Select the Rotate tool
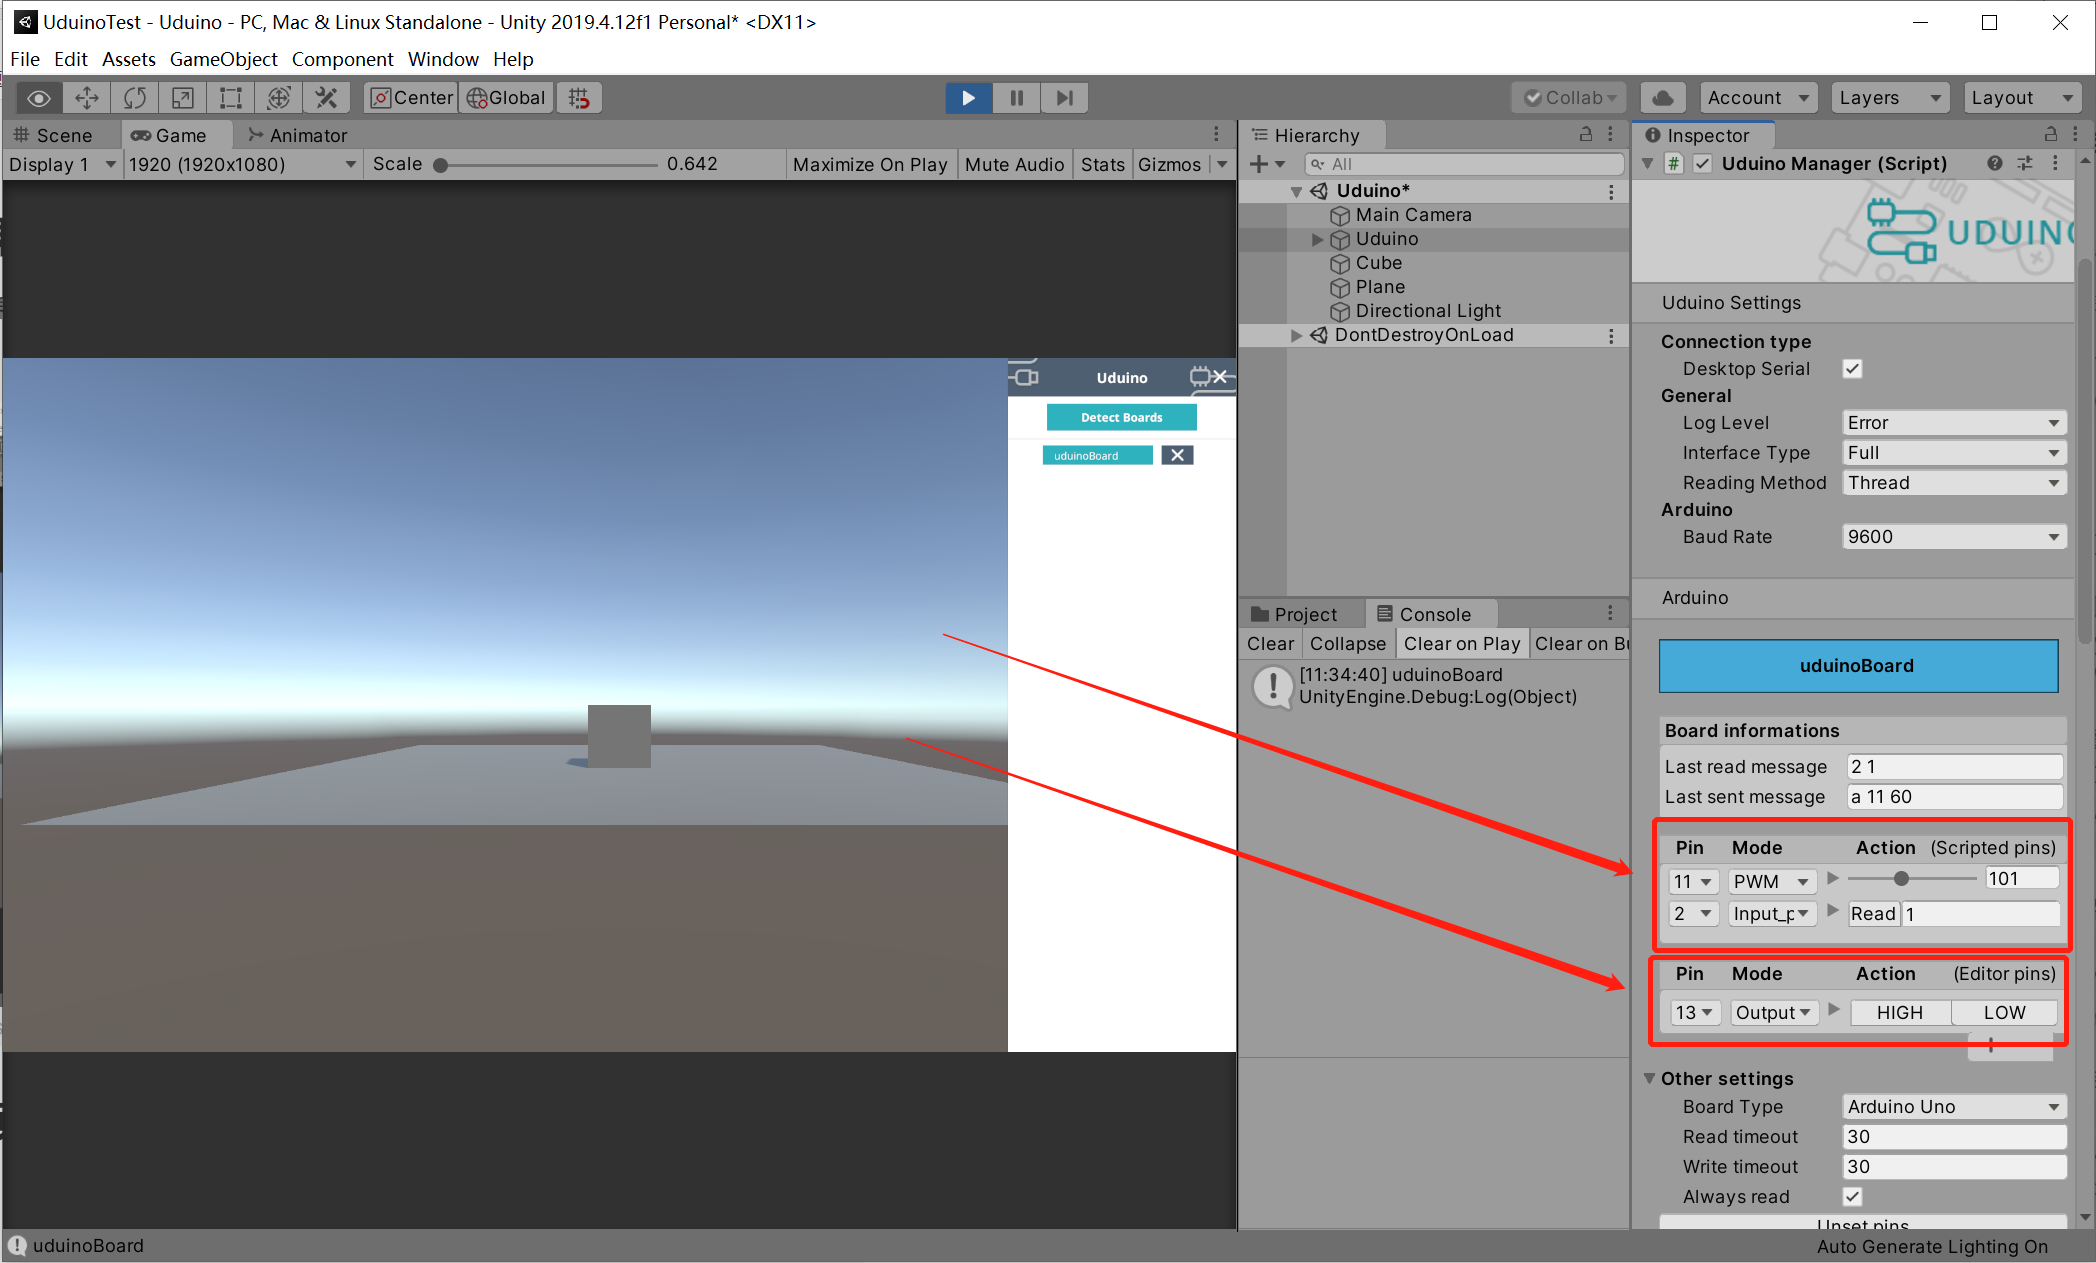This screenshot has width=2096, height=1263. pyautogui.click(x=134, y=97)
